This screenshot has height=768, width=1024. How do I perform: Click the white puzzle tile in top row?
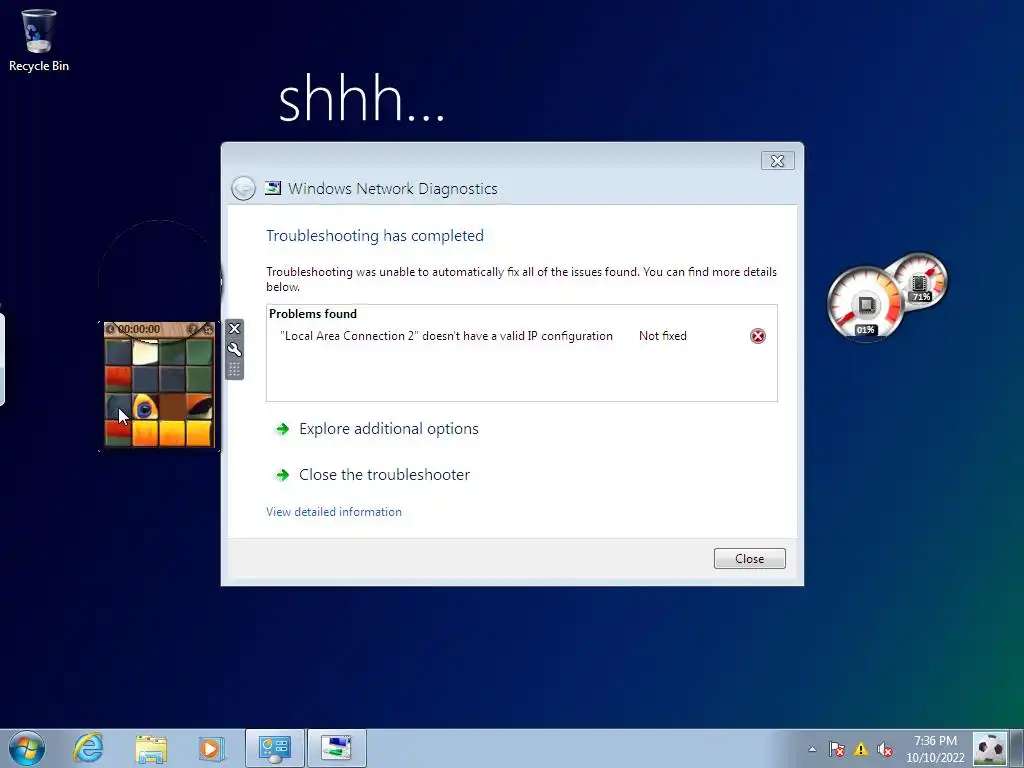pos(145,352)
